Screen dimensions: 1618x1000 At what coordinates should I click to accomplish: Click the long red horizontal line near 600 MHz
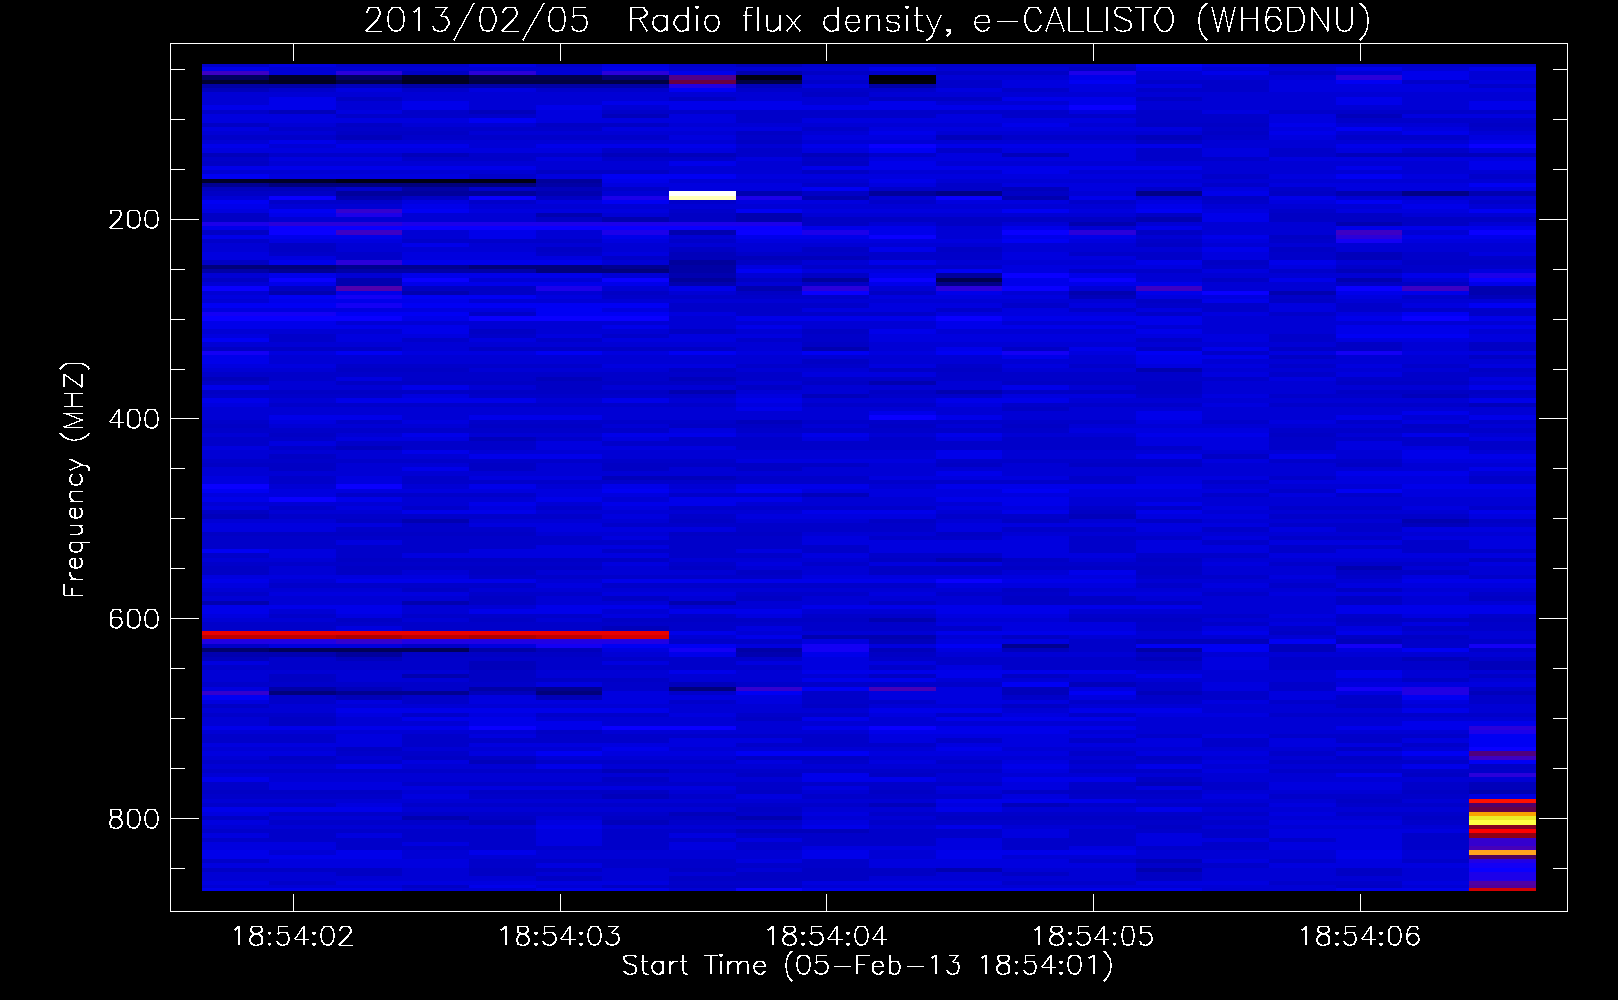tap(435, 635)
